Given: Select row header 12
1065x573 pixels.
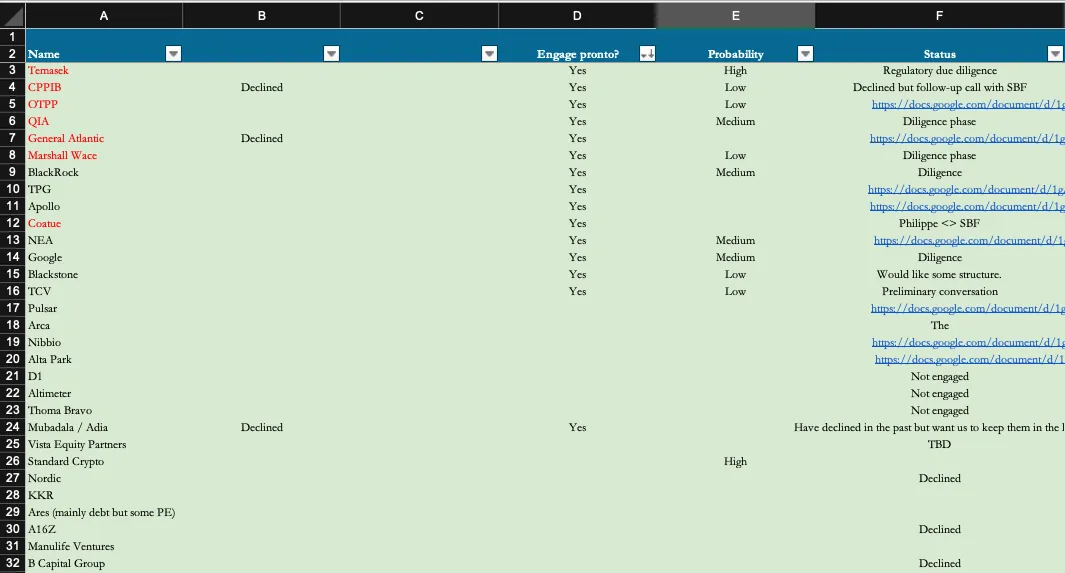Looking at the screenshot, I should (x=12, y=223).
